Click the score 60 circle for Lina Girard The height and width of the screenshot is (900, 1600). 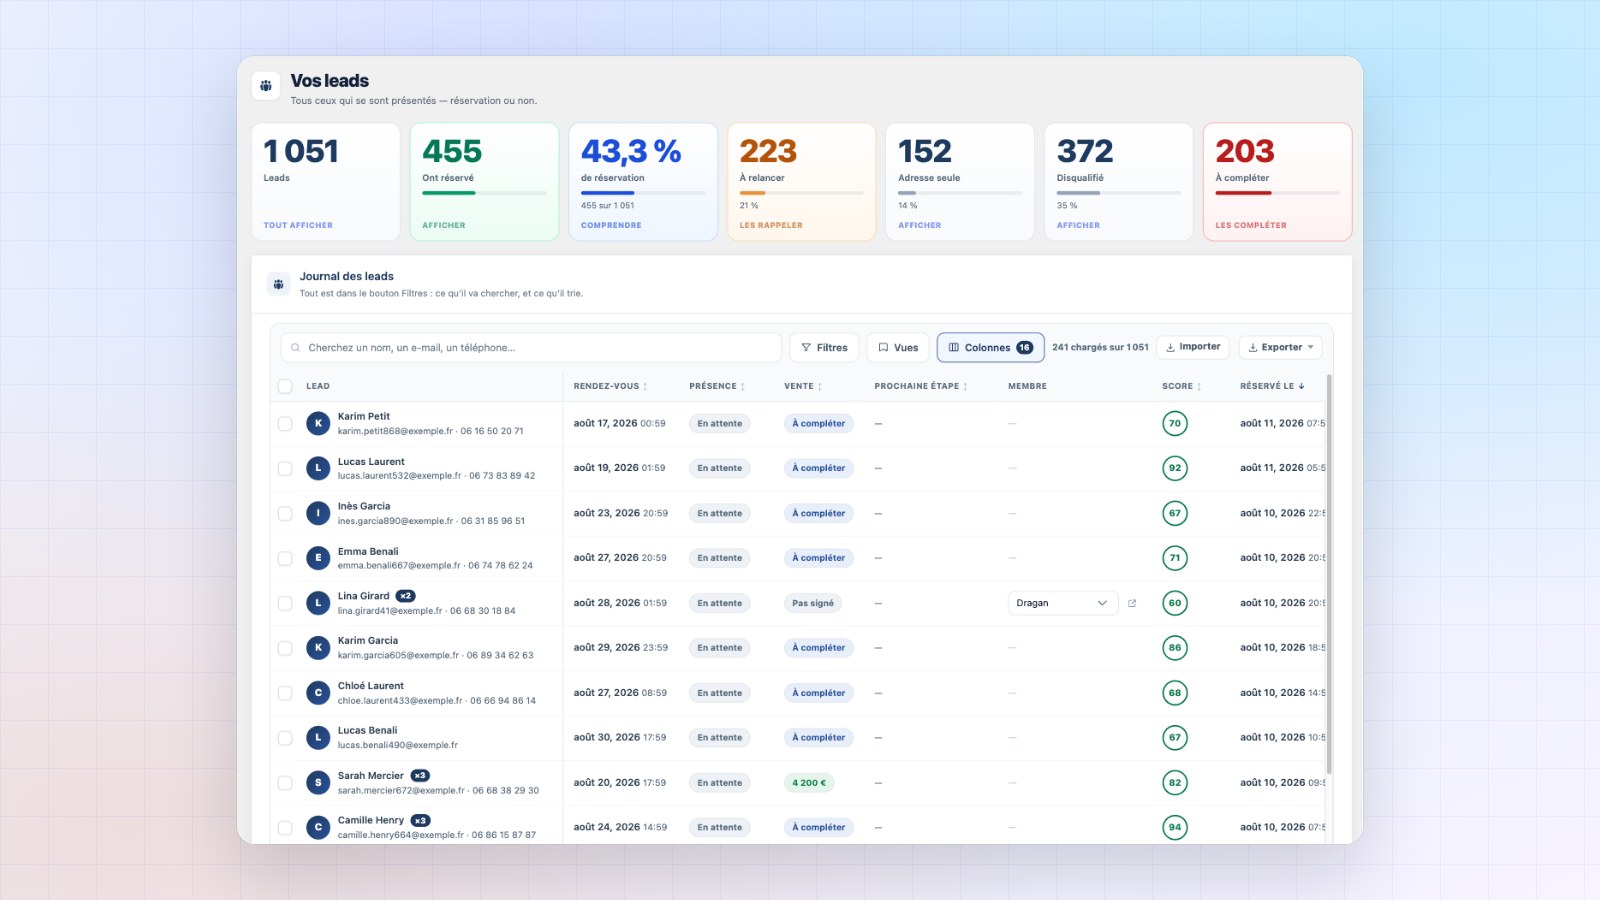pos(1175,603)
